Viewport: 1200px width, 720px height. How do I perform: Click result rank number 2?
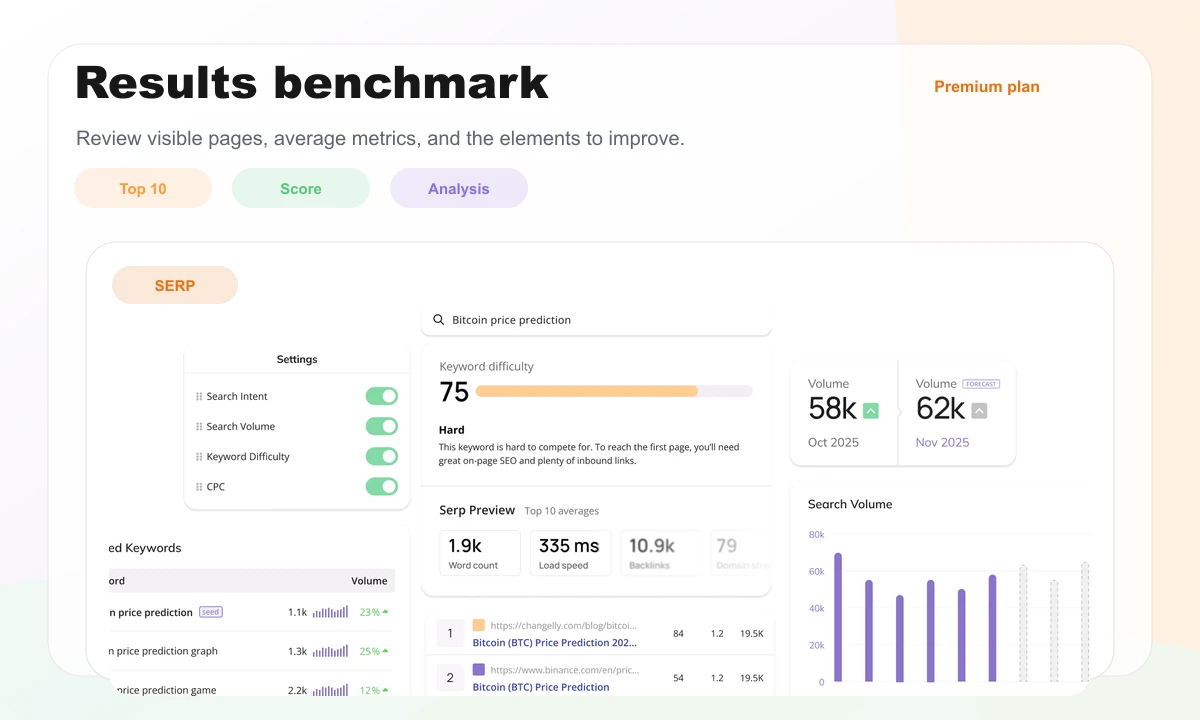click(450, 677)
